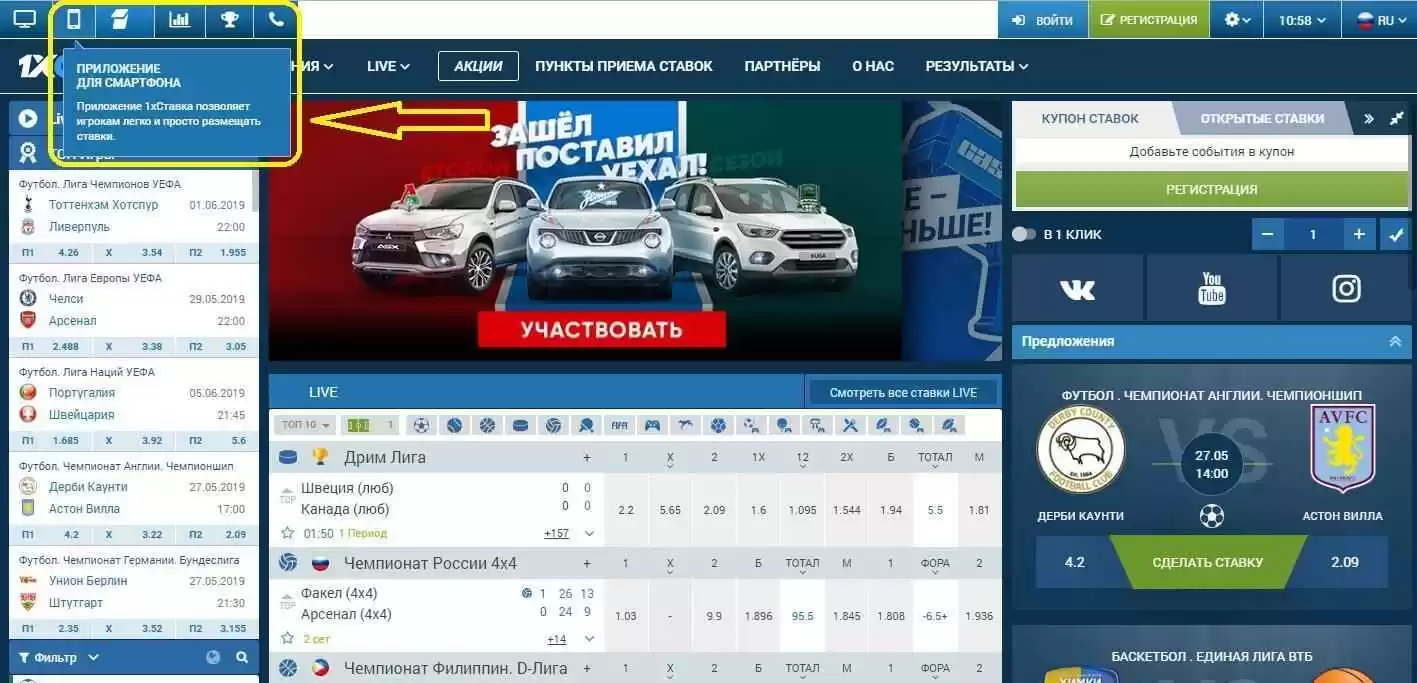Filter live events by volleyball icon
Screen dimensions: 1417x683
553,425
